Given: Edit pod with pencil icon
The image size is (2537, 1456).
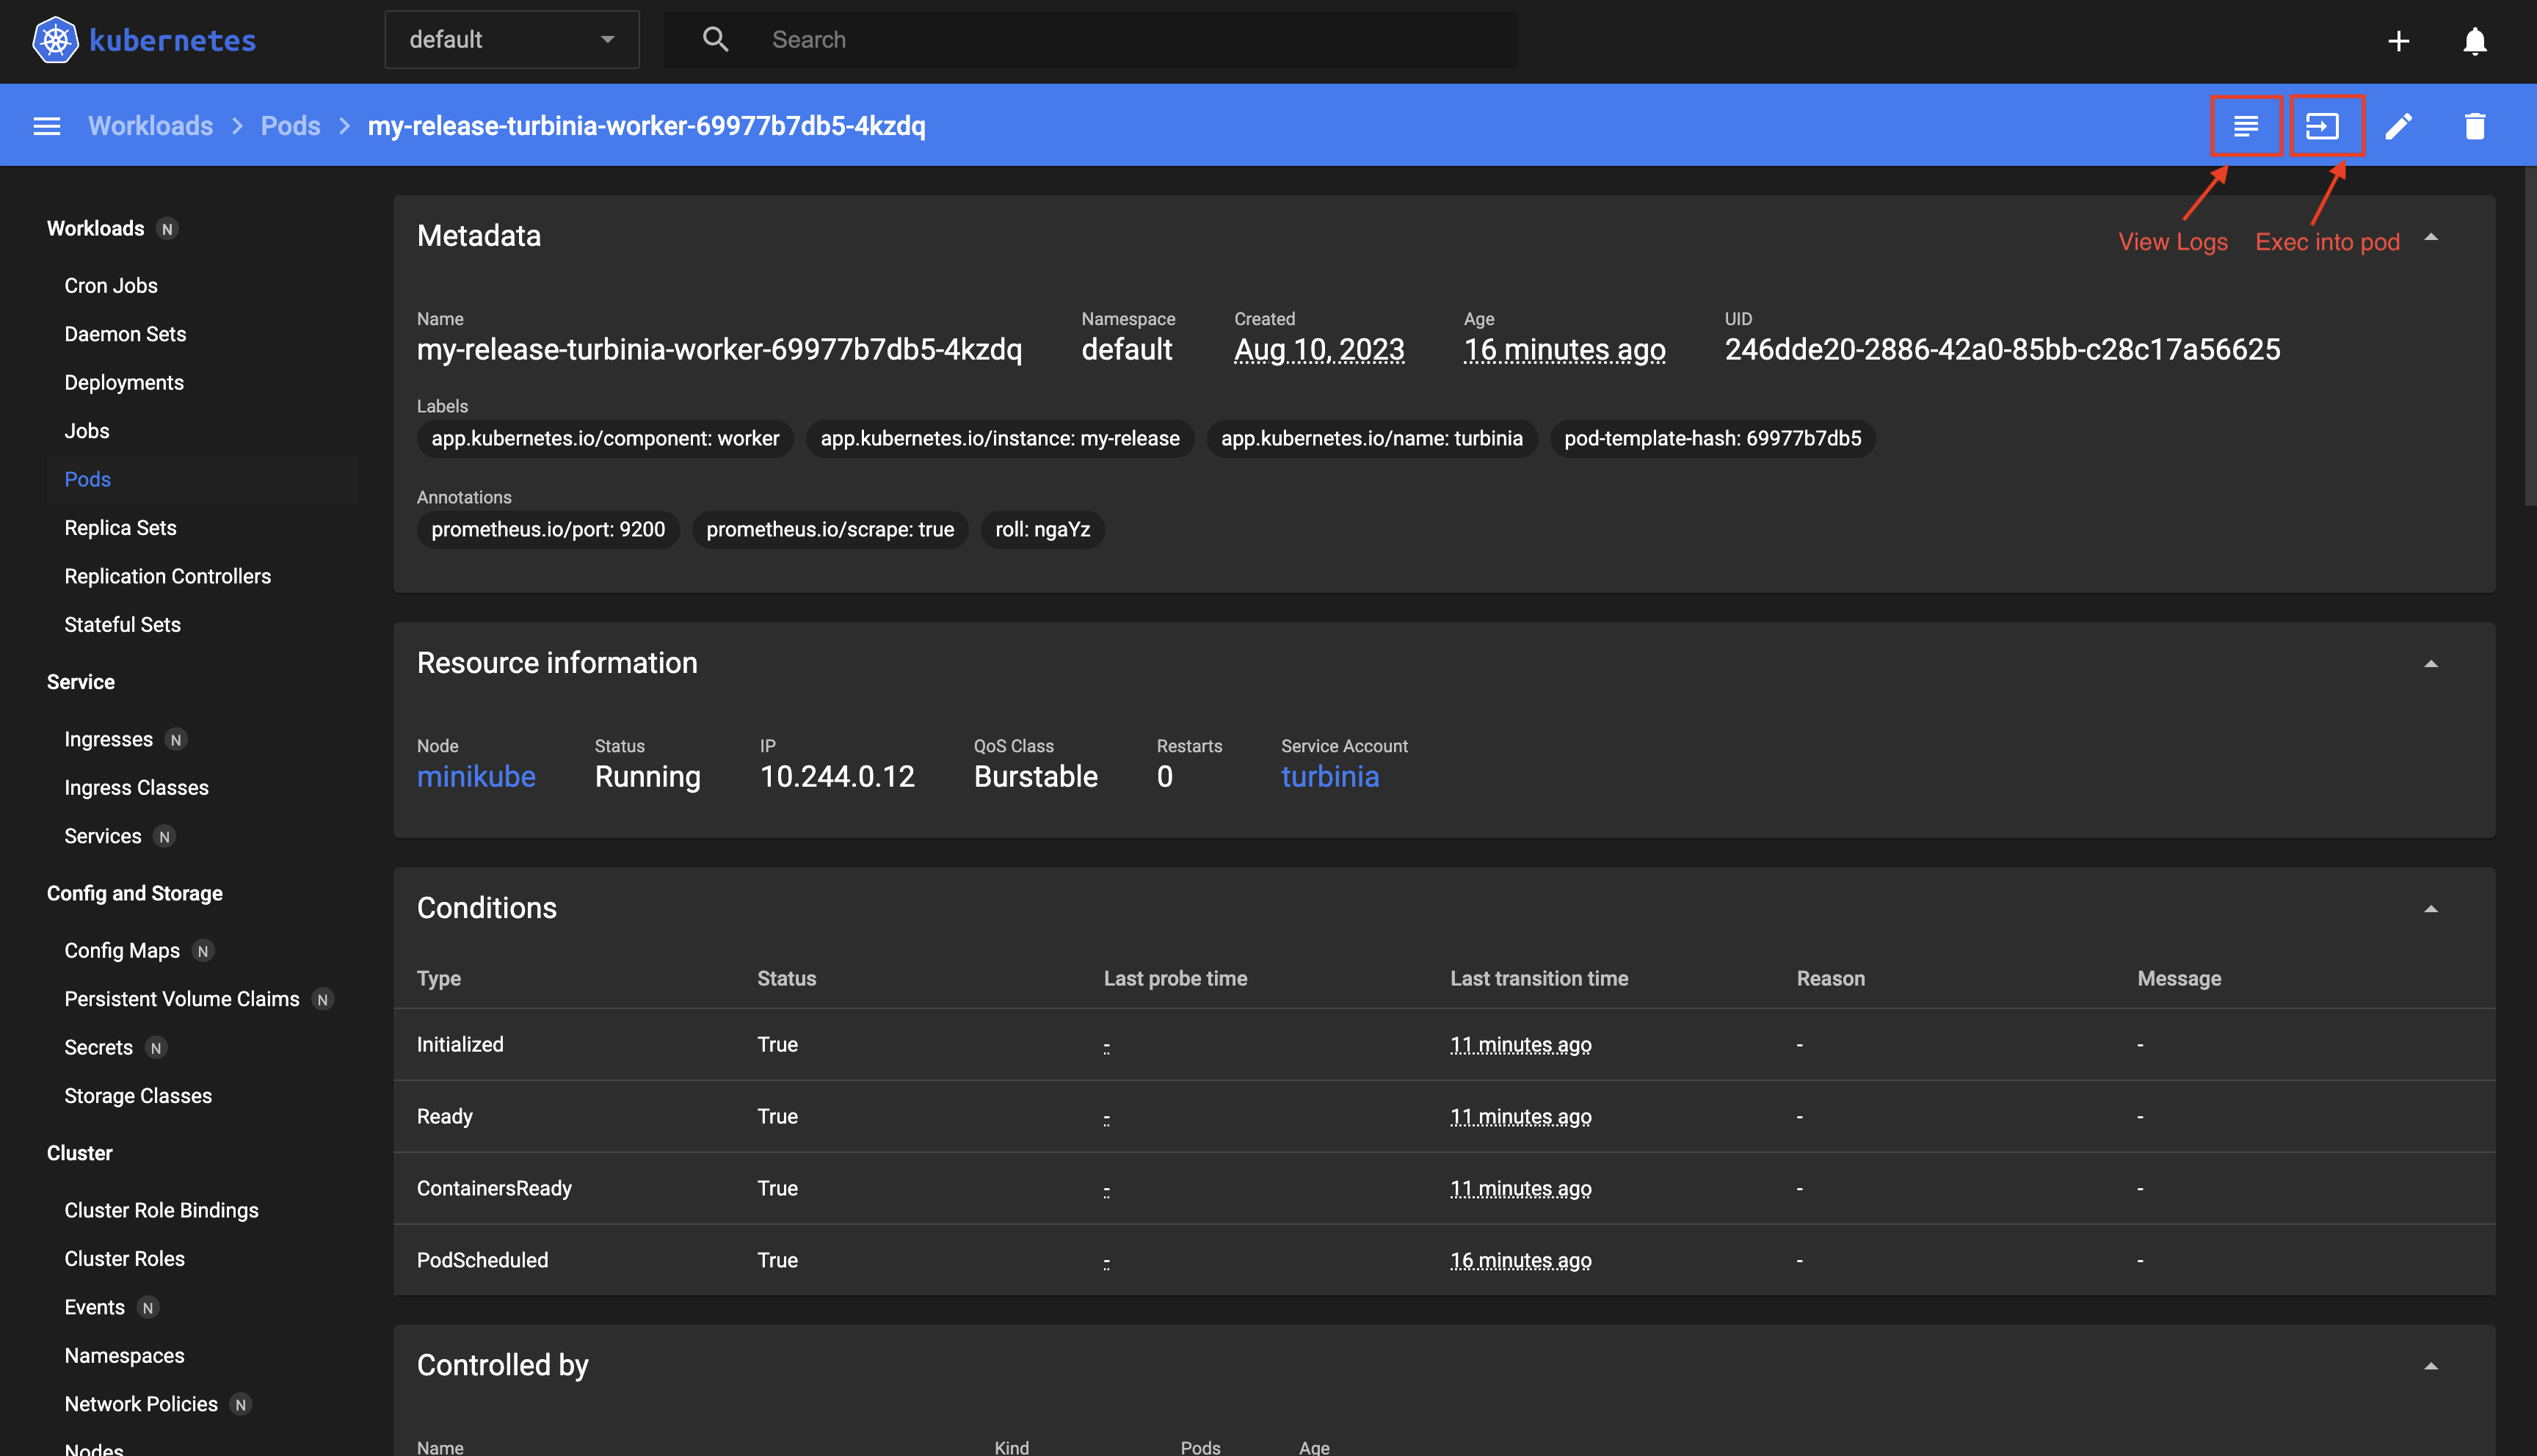Looking at the screenshot, I should [2398, 126].
